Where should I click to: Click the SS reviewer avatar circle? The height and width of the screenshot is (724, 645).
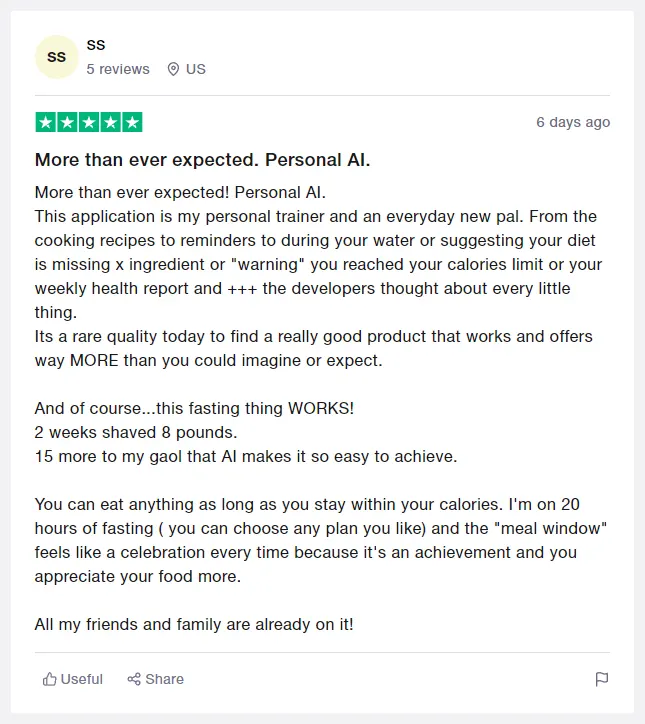pyautogui.click(x=57, y=57)
